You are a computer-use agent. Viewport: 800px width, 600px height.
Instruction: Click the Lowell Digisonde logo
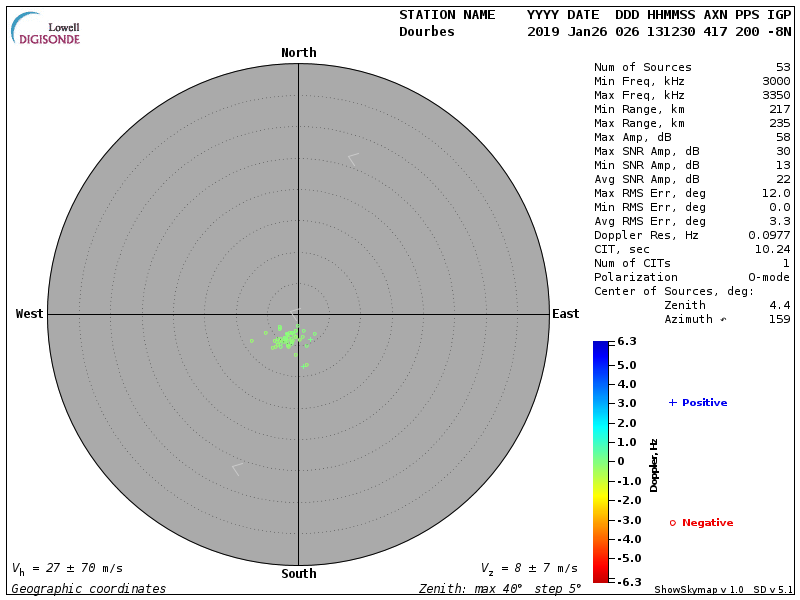[x=46, y=29]
